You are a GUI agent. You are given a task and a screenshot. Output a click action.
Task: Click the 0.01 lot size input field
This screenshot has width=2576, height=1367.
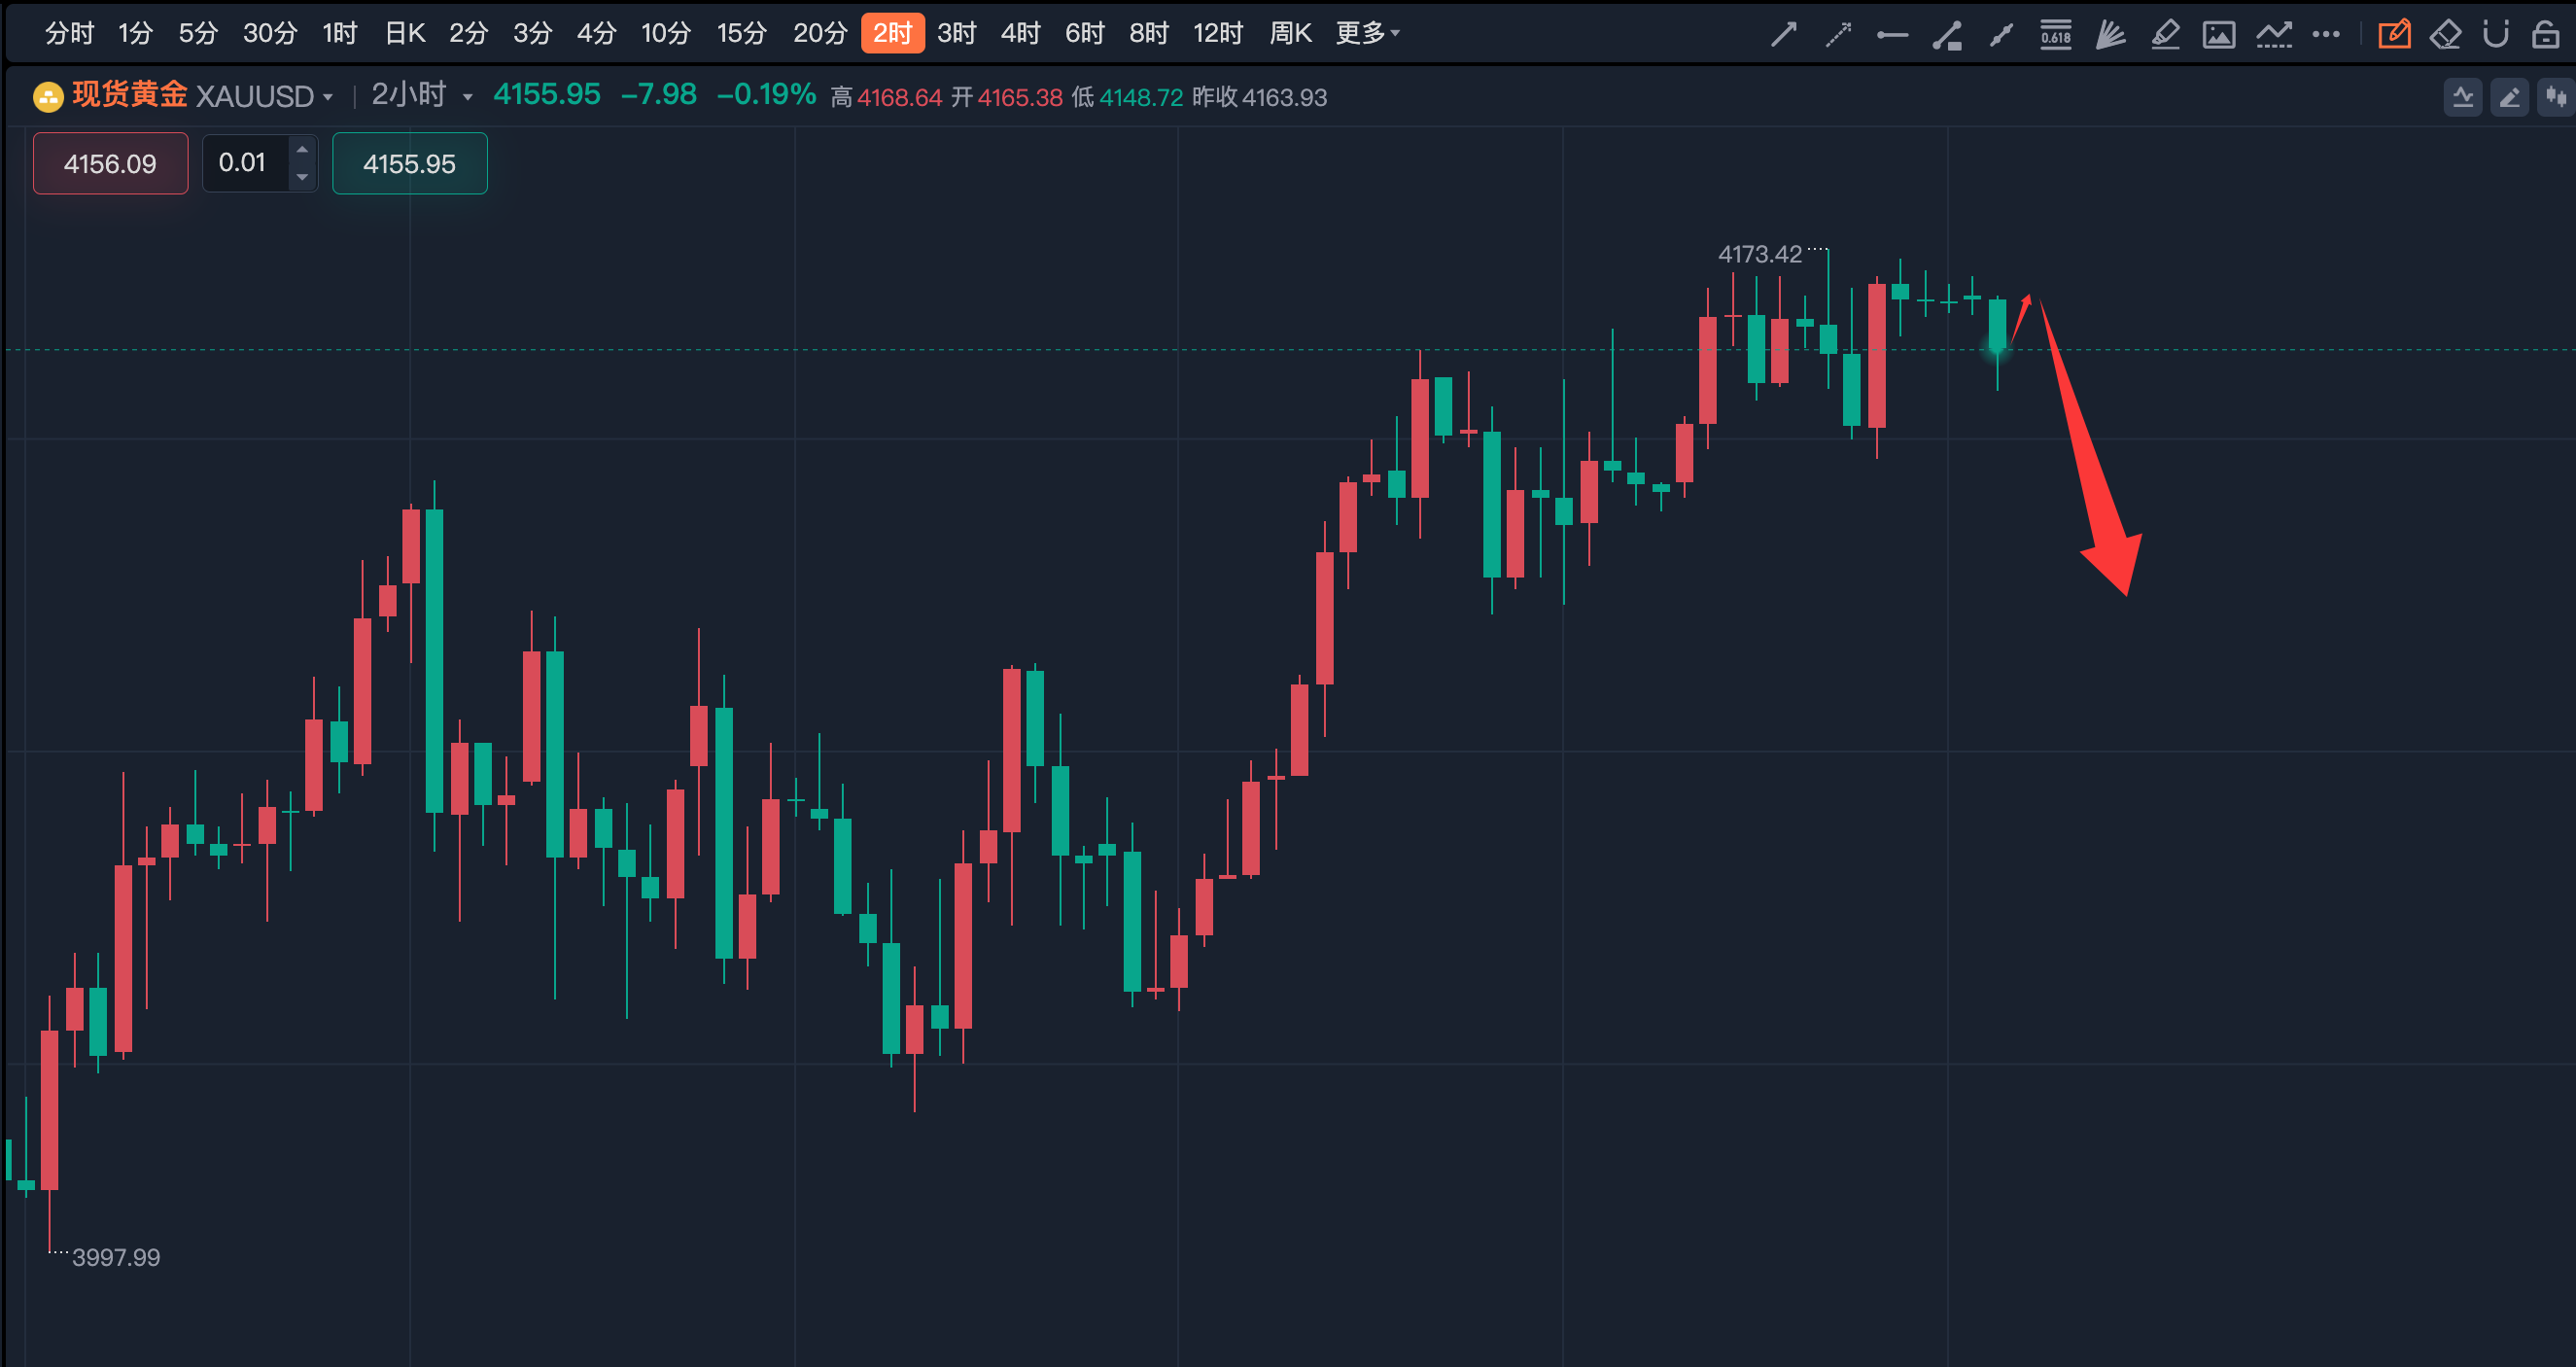[x=243, y=163]
